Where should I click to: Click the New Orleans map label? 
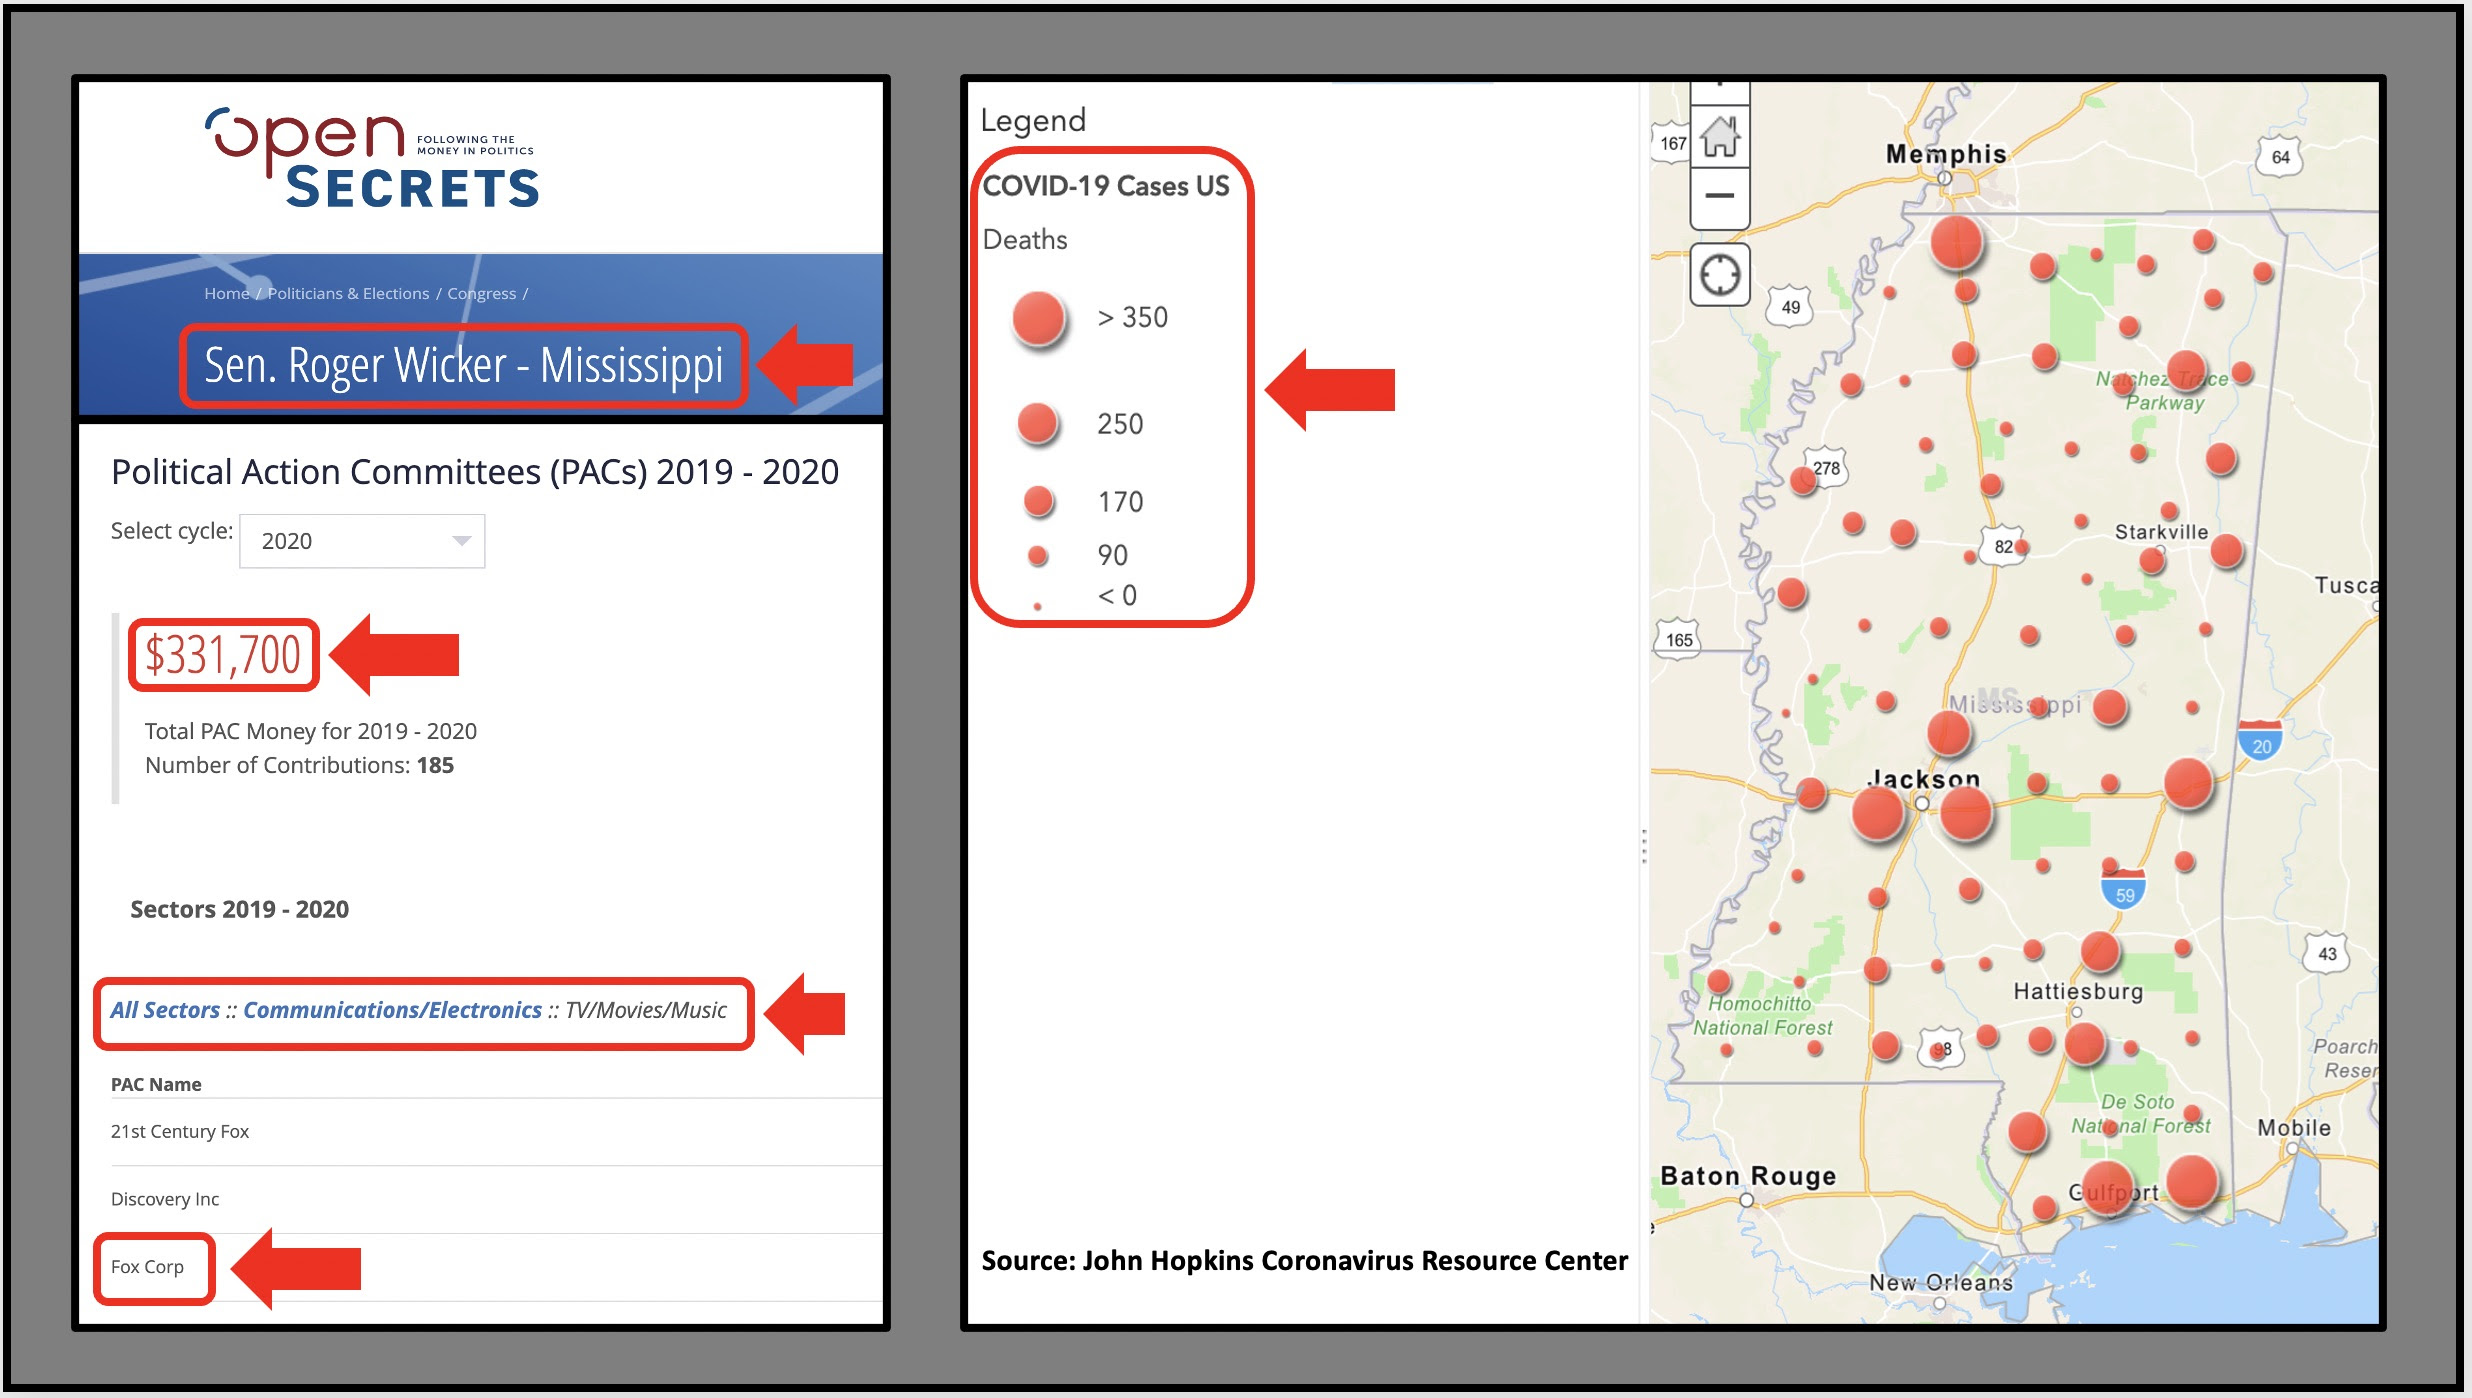[1941, 1282]
